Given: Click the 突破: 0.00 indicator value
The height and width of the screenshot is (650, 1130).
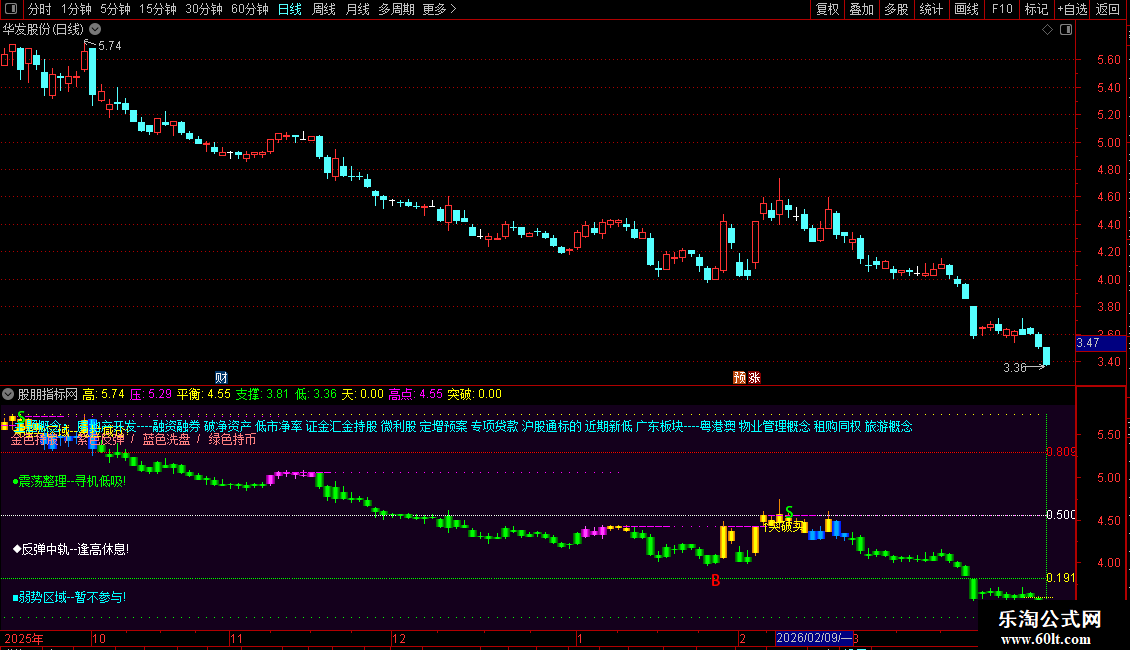Looking at the screenshot, I should coord(474,394).
